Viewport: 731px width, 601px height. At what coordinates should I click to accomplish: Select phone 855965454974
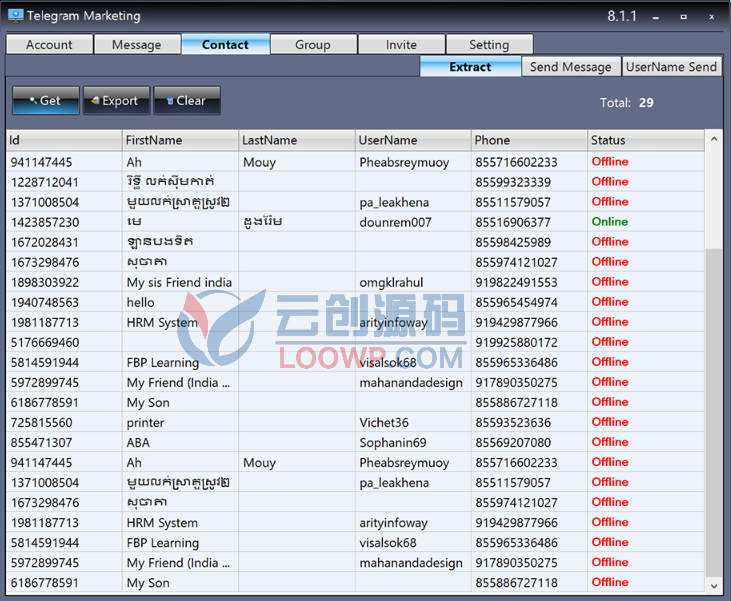point(516,303)
